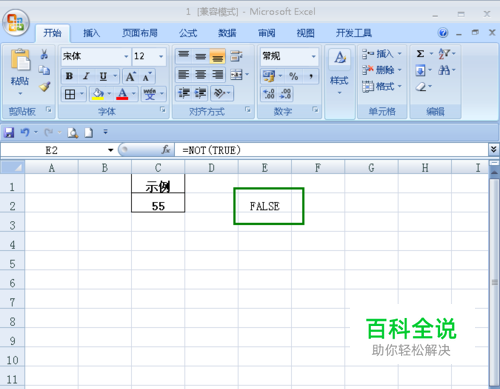
Task: Align text right
Action: 218,75
